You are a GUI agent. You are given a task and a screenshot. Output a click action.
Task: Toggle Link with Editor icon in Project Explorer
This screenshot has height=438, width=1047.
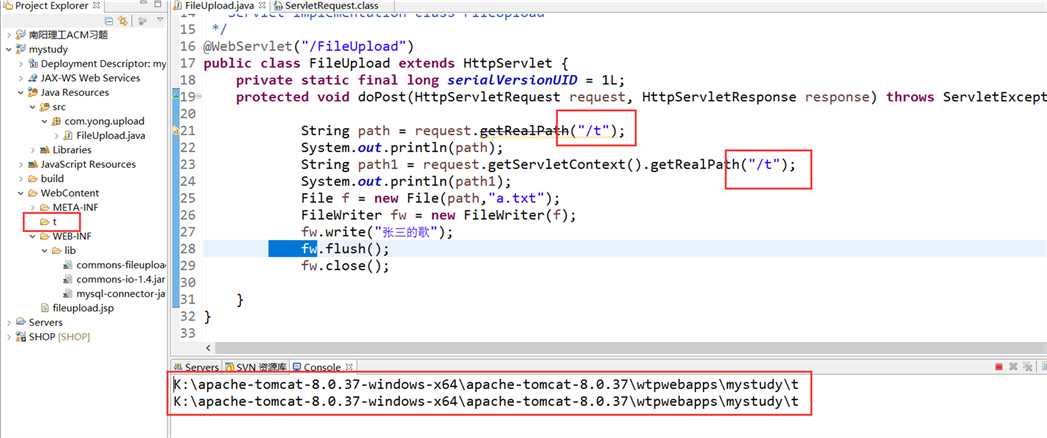pyautogui.click(x=122, y=21)
